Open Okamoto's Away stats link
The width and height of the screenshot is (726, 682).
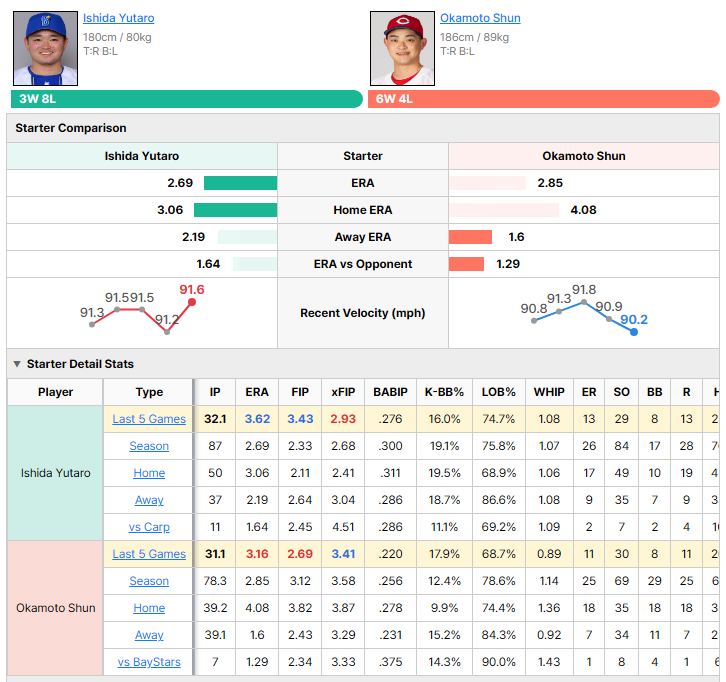click(149, 635)
